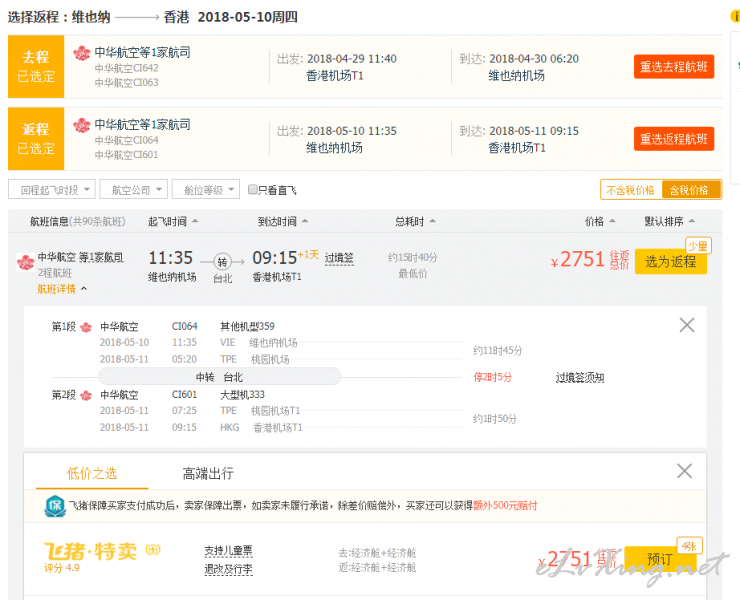This screenshot has height=600, width=740.
Task: Sort by 价格 column
Action: point(600,221)
